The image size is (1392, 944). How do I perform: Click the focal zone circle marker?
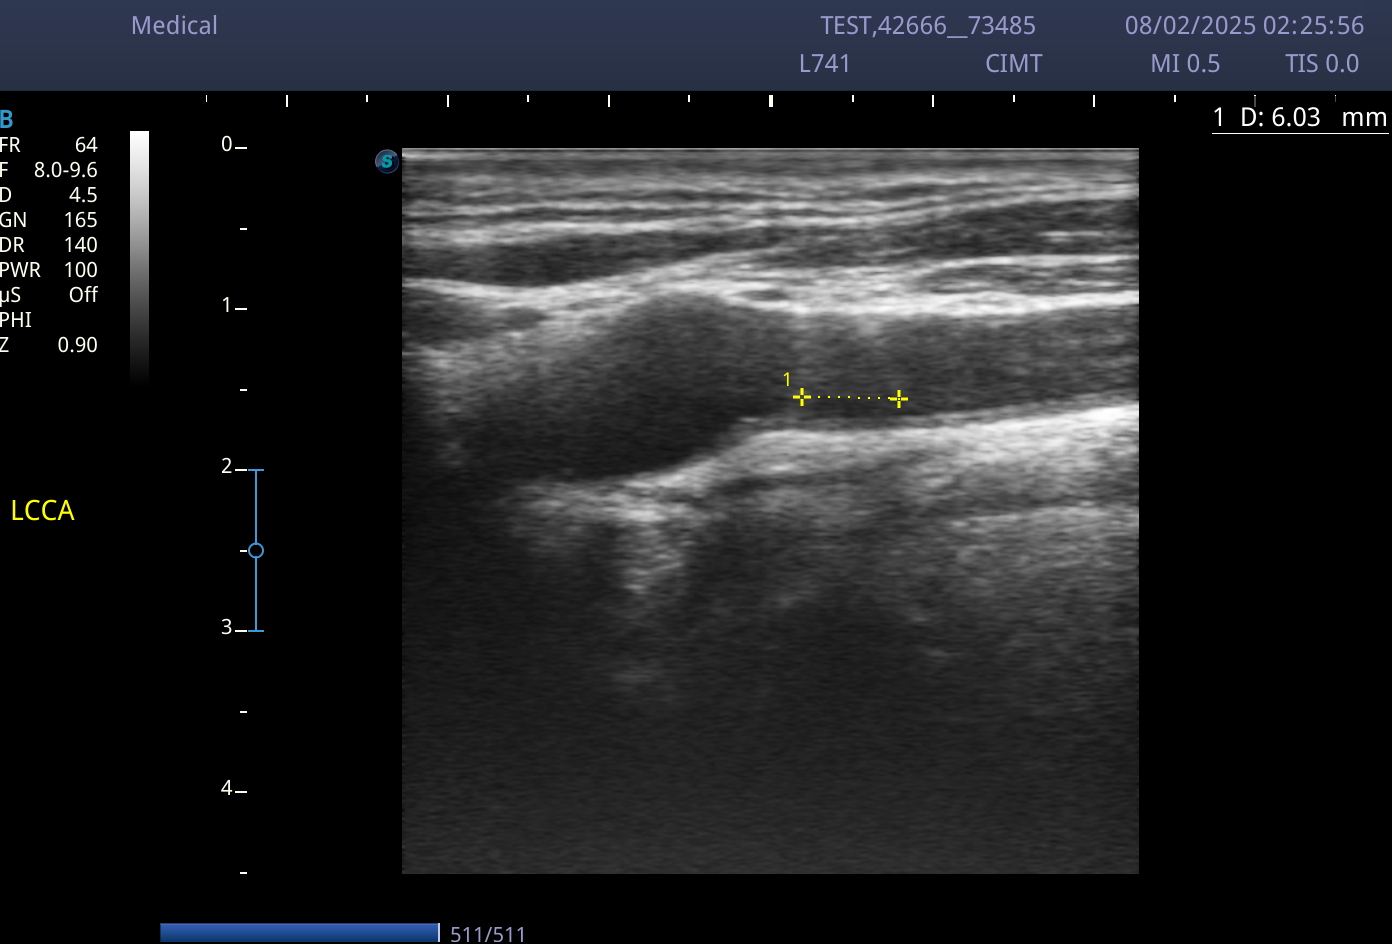point(256,551)
